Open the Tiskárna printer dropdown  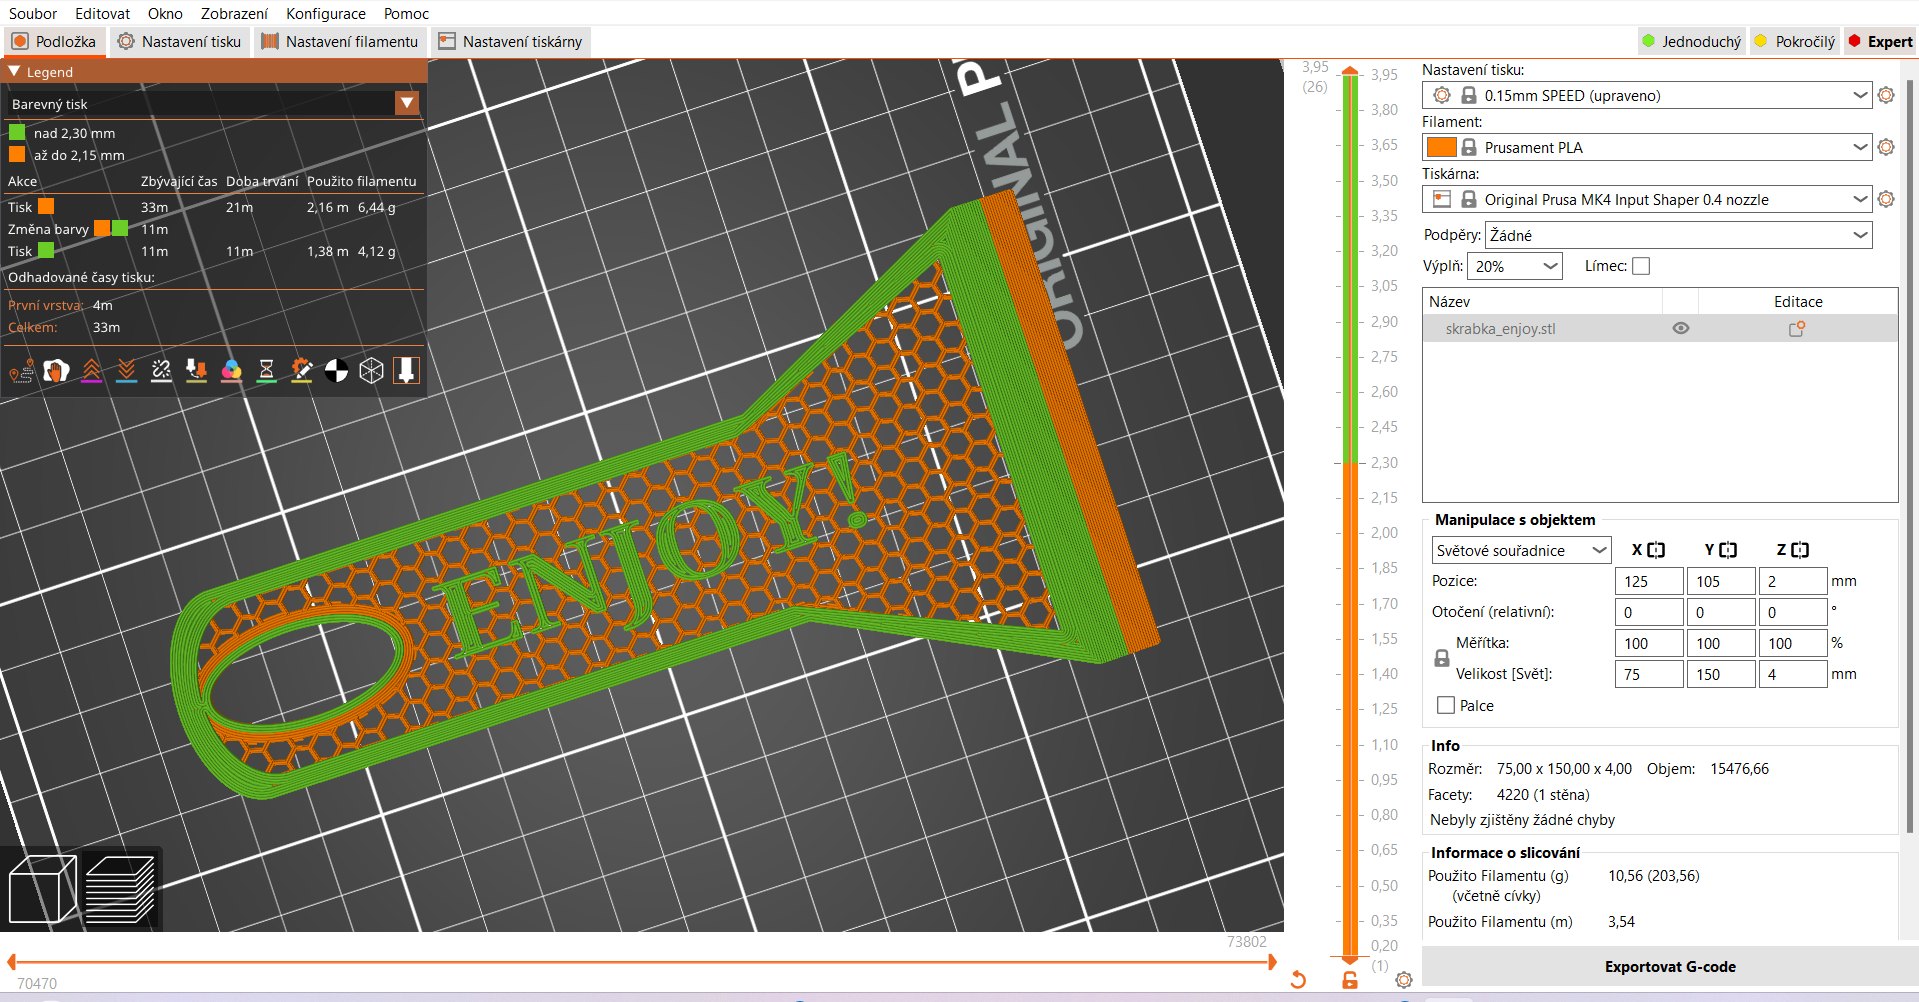(1647, 199)
